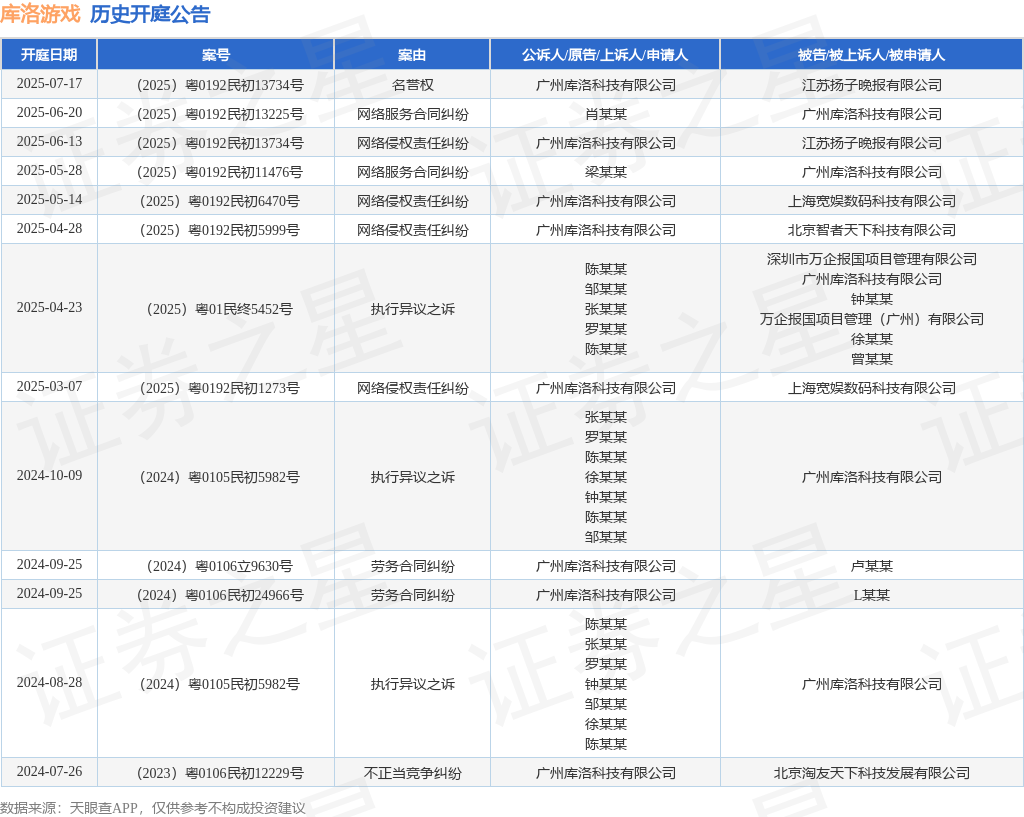Click the date 2024-10-09
The width and height of the screenshot is (1024, 817).
pos(49,475)
